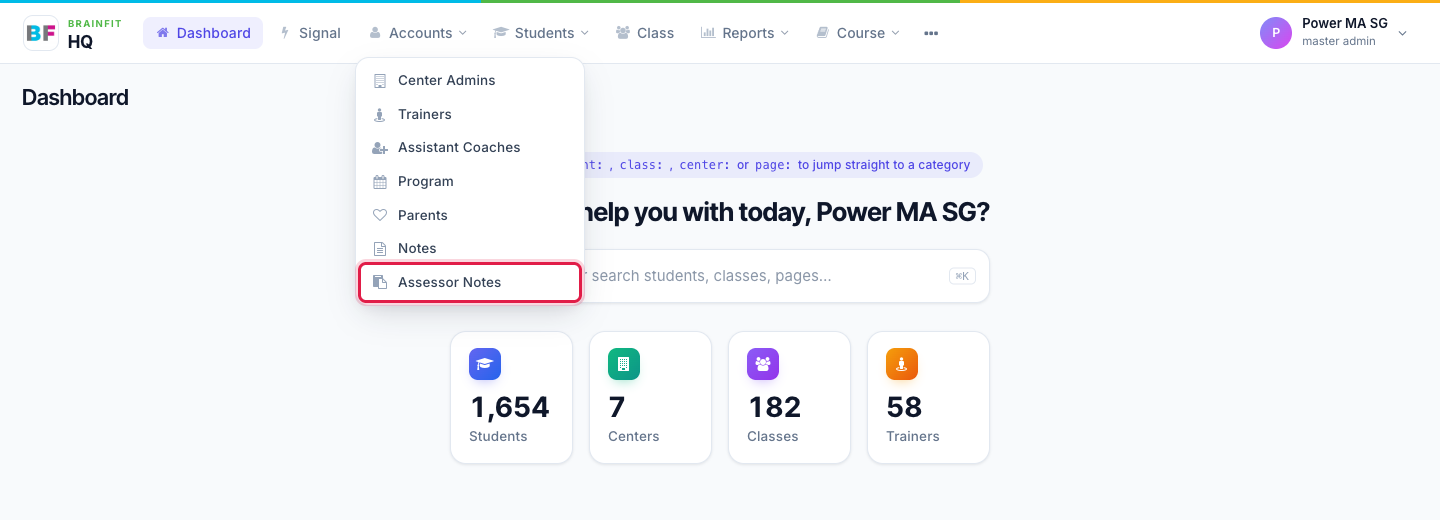Click the BrainFit HQ logo icon
The height and width of the screenshot is (520, 1440).
(41, 33)
